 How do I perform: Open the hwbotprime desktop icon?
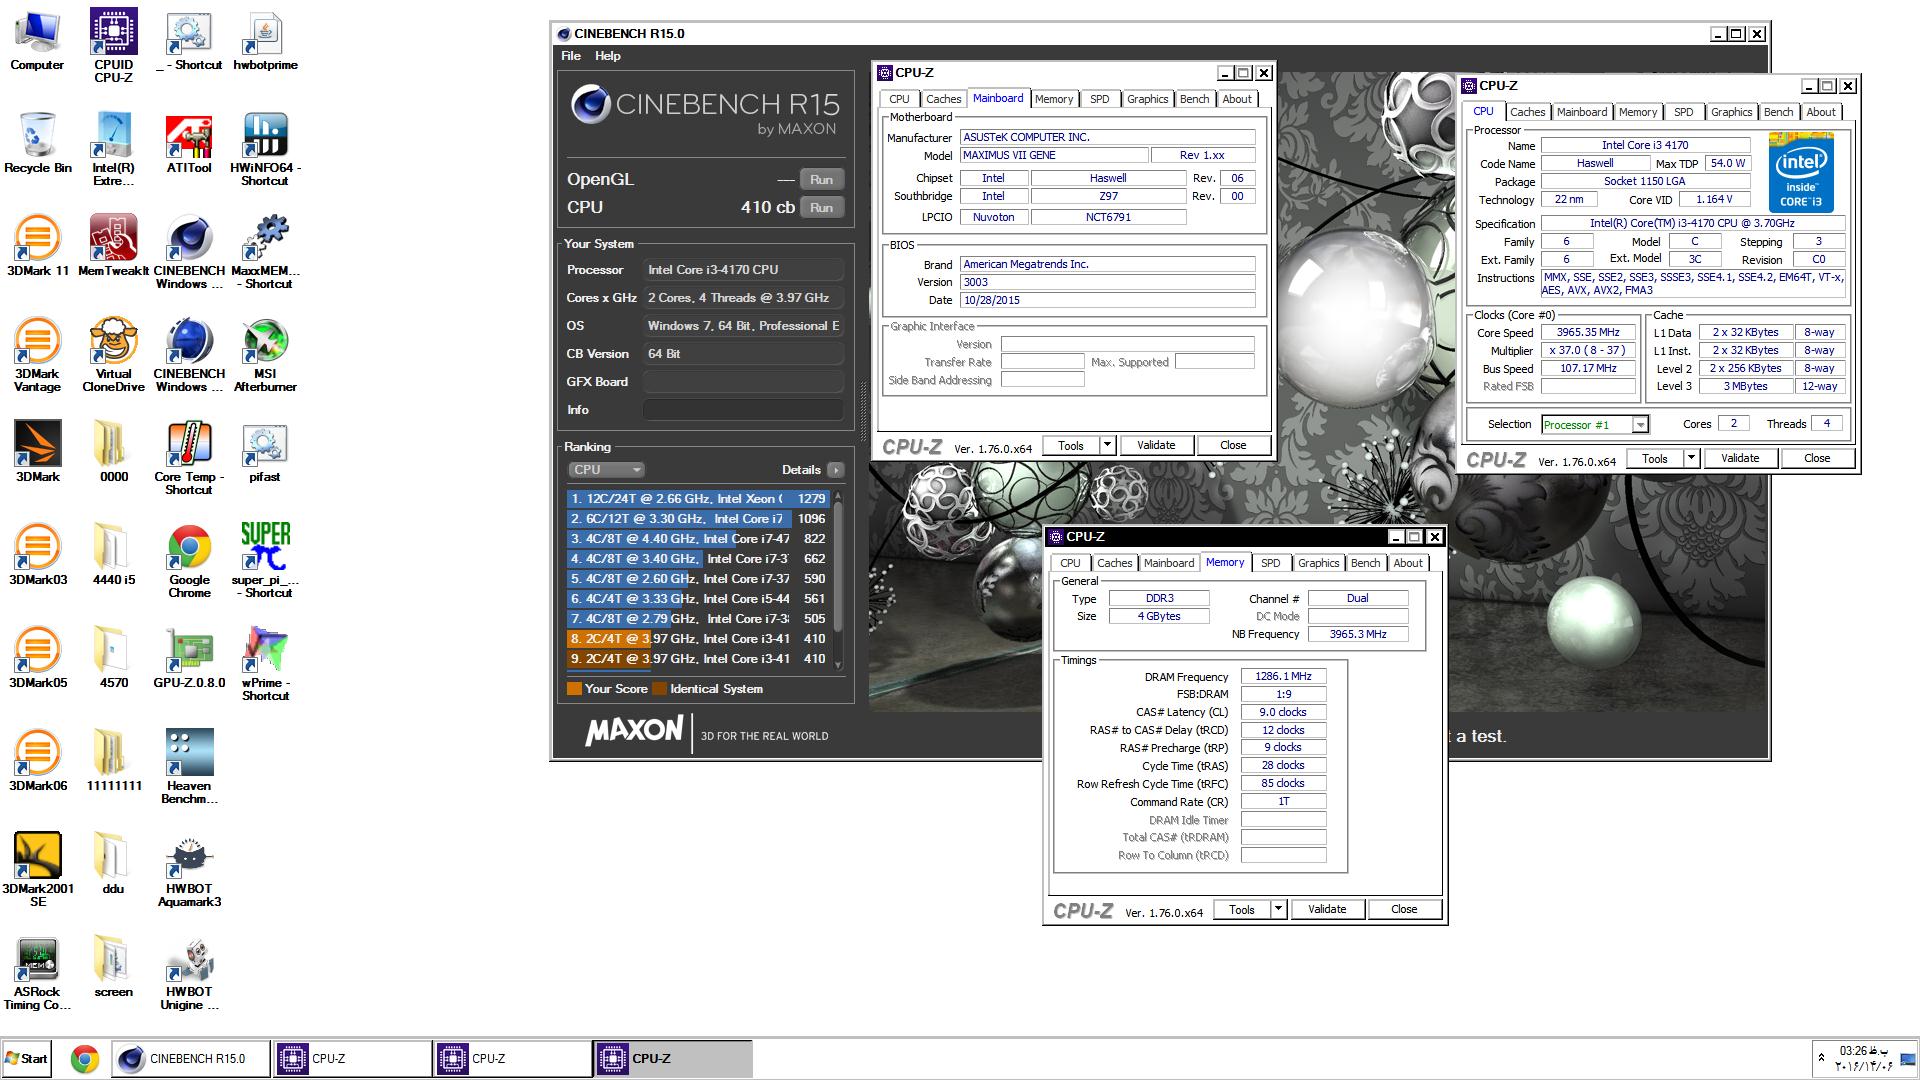pyautogui.click(x=265, y=41)
